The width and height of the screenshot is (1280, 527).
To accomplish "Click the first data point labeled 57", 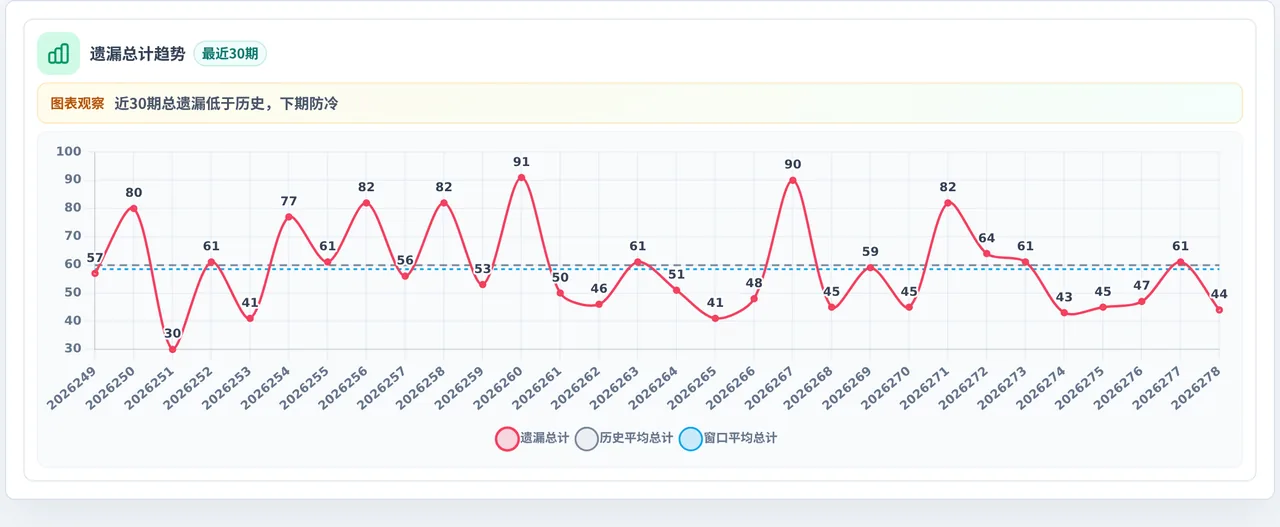I will pos(95,273).
